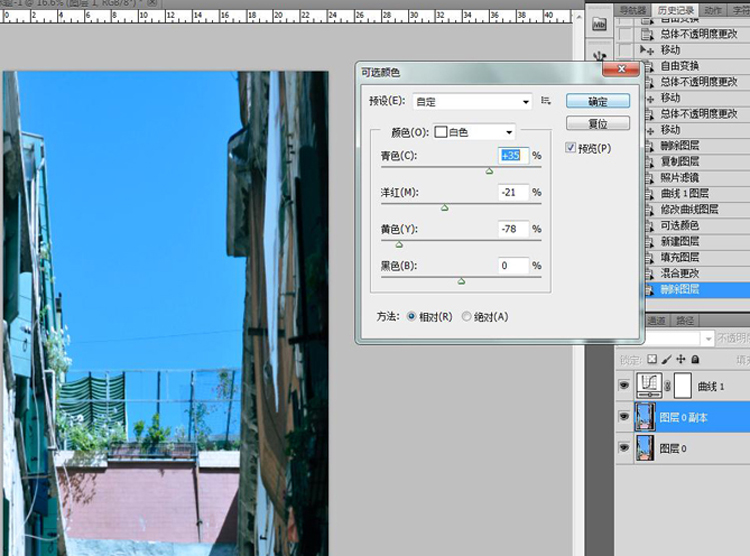Select the 绝对(A) method radio button
Image resolution: width=750 pixels, height=556 pixels.
click(466, 317)
